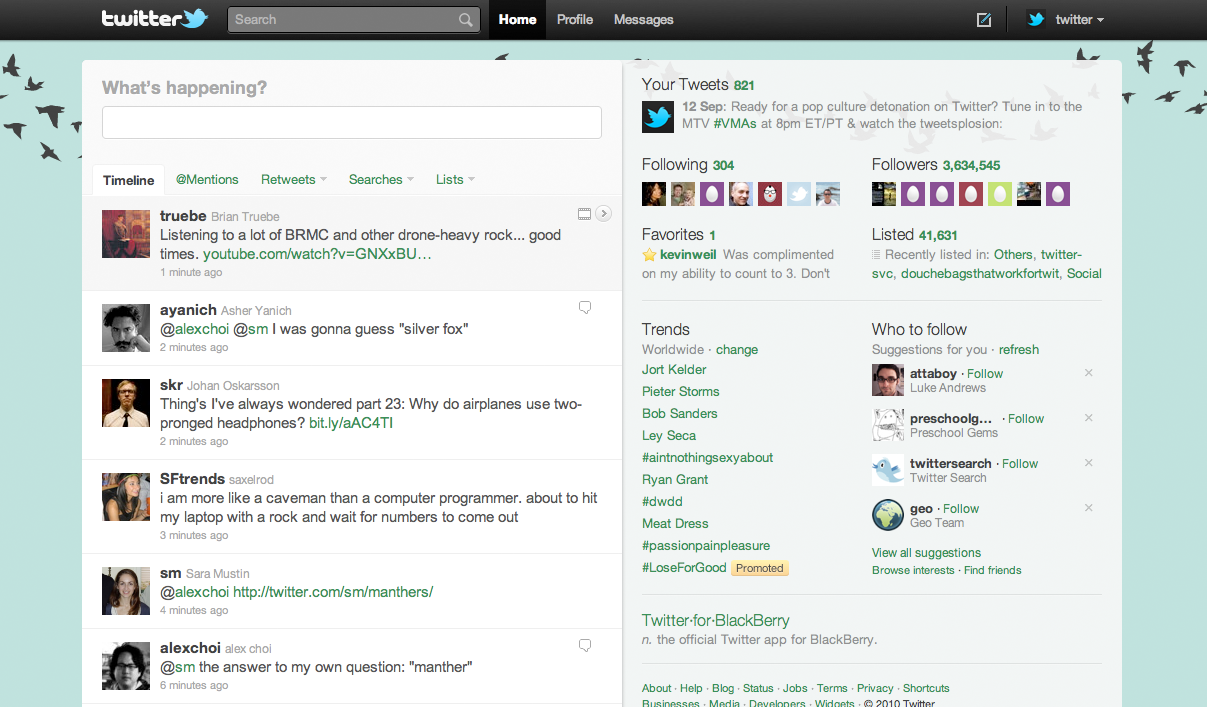Open the #VMAs hashtag link
The image size is (1207, 707).
click(x=735, y=124)
